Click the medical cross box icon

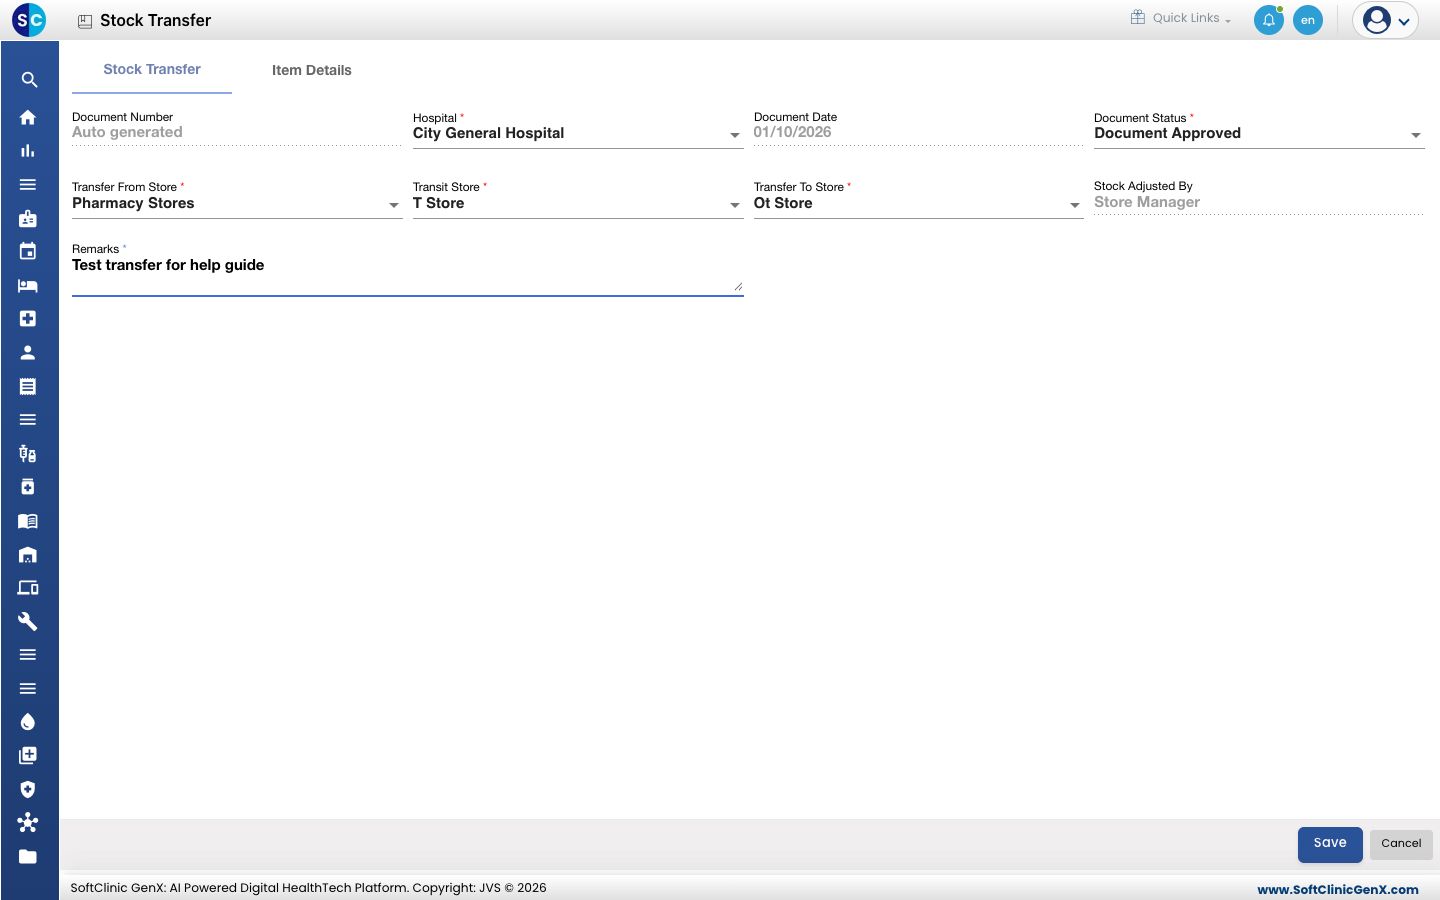coord(28,318)
